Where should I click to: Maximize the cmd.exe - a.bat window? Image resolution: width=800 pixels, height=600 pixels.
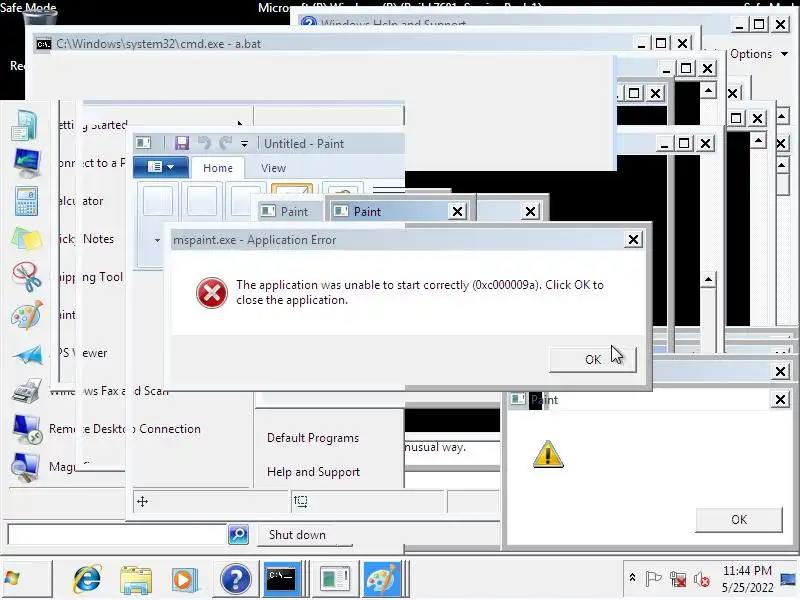(x=661, y=43)
